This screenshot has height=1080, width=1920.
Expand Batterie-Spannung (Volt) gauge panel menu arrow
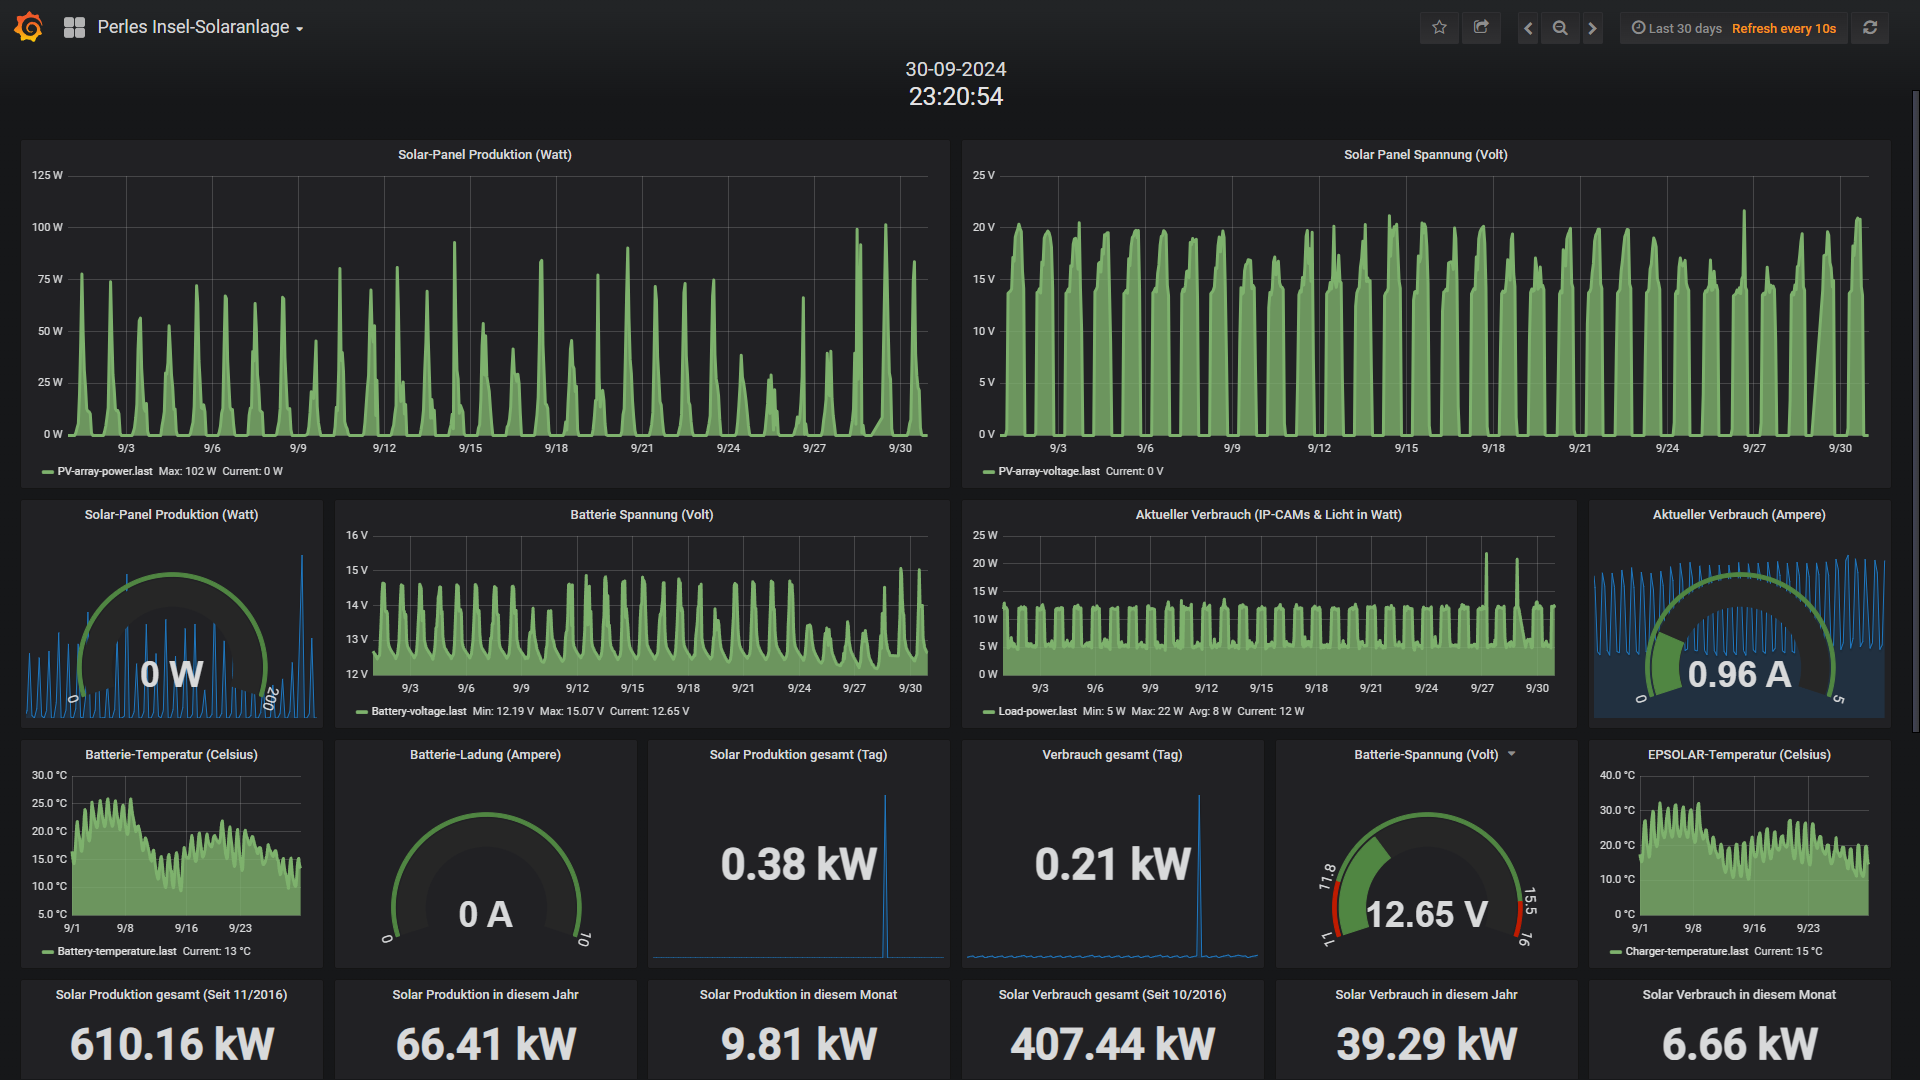click(1511, 754)
